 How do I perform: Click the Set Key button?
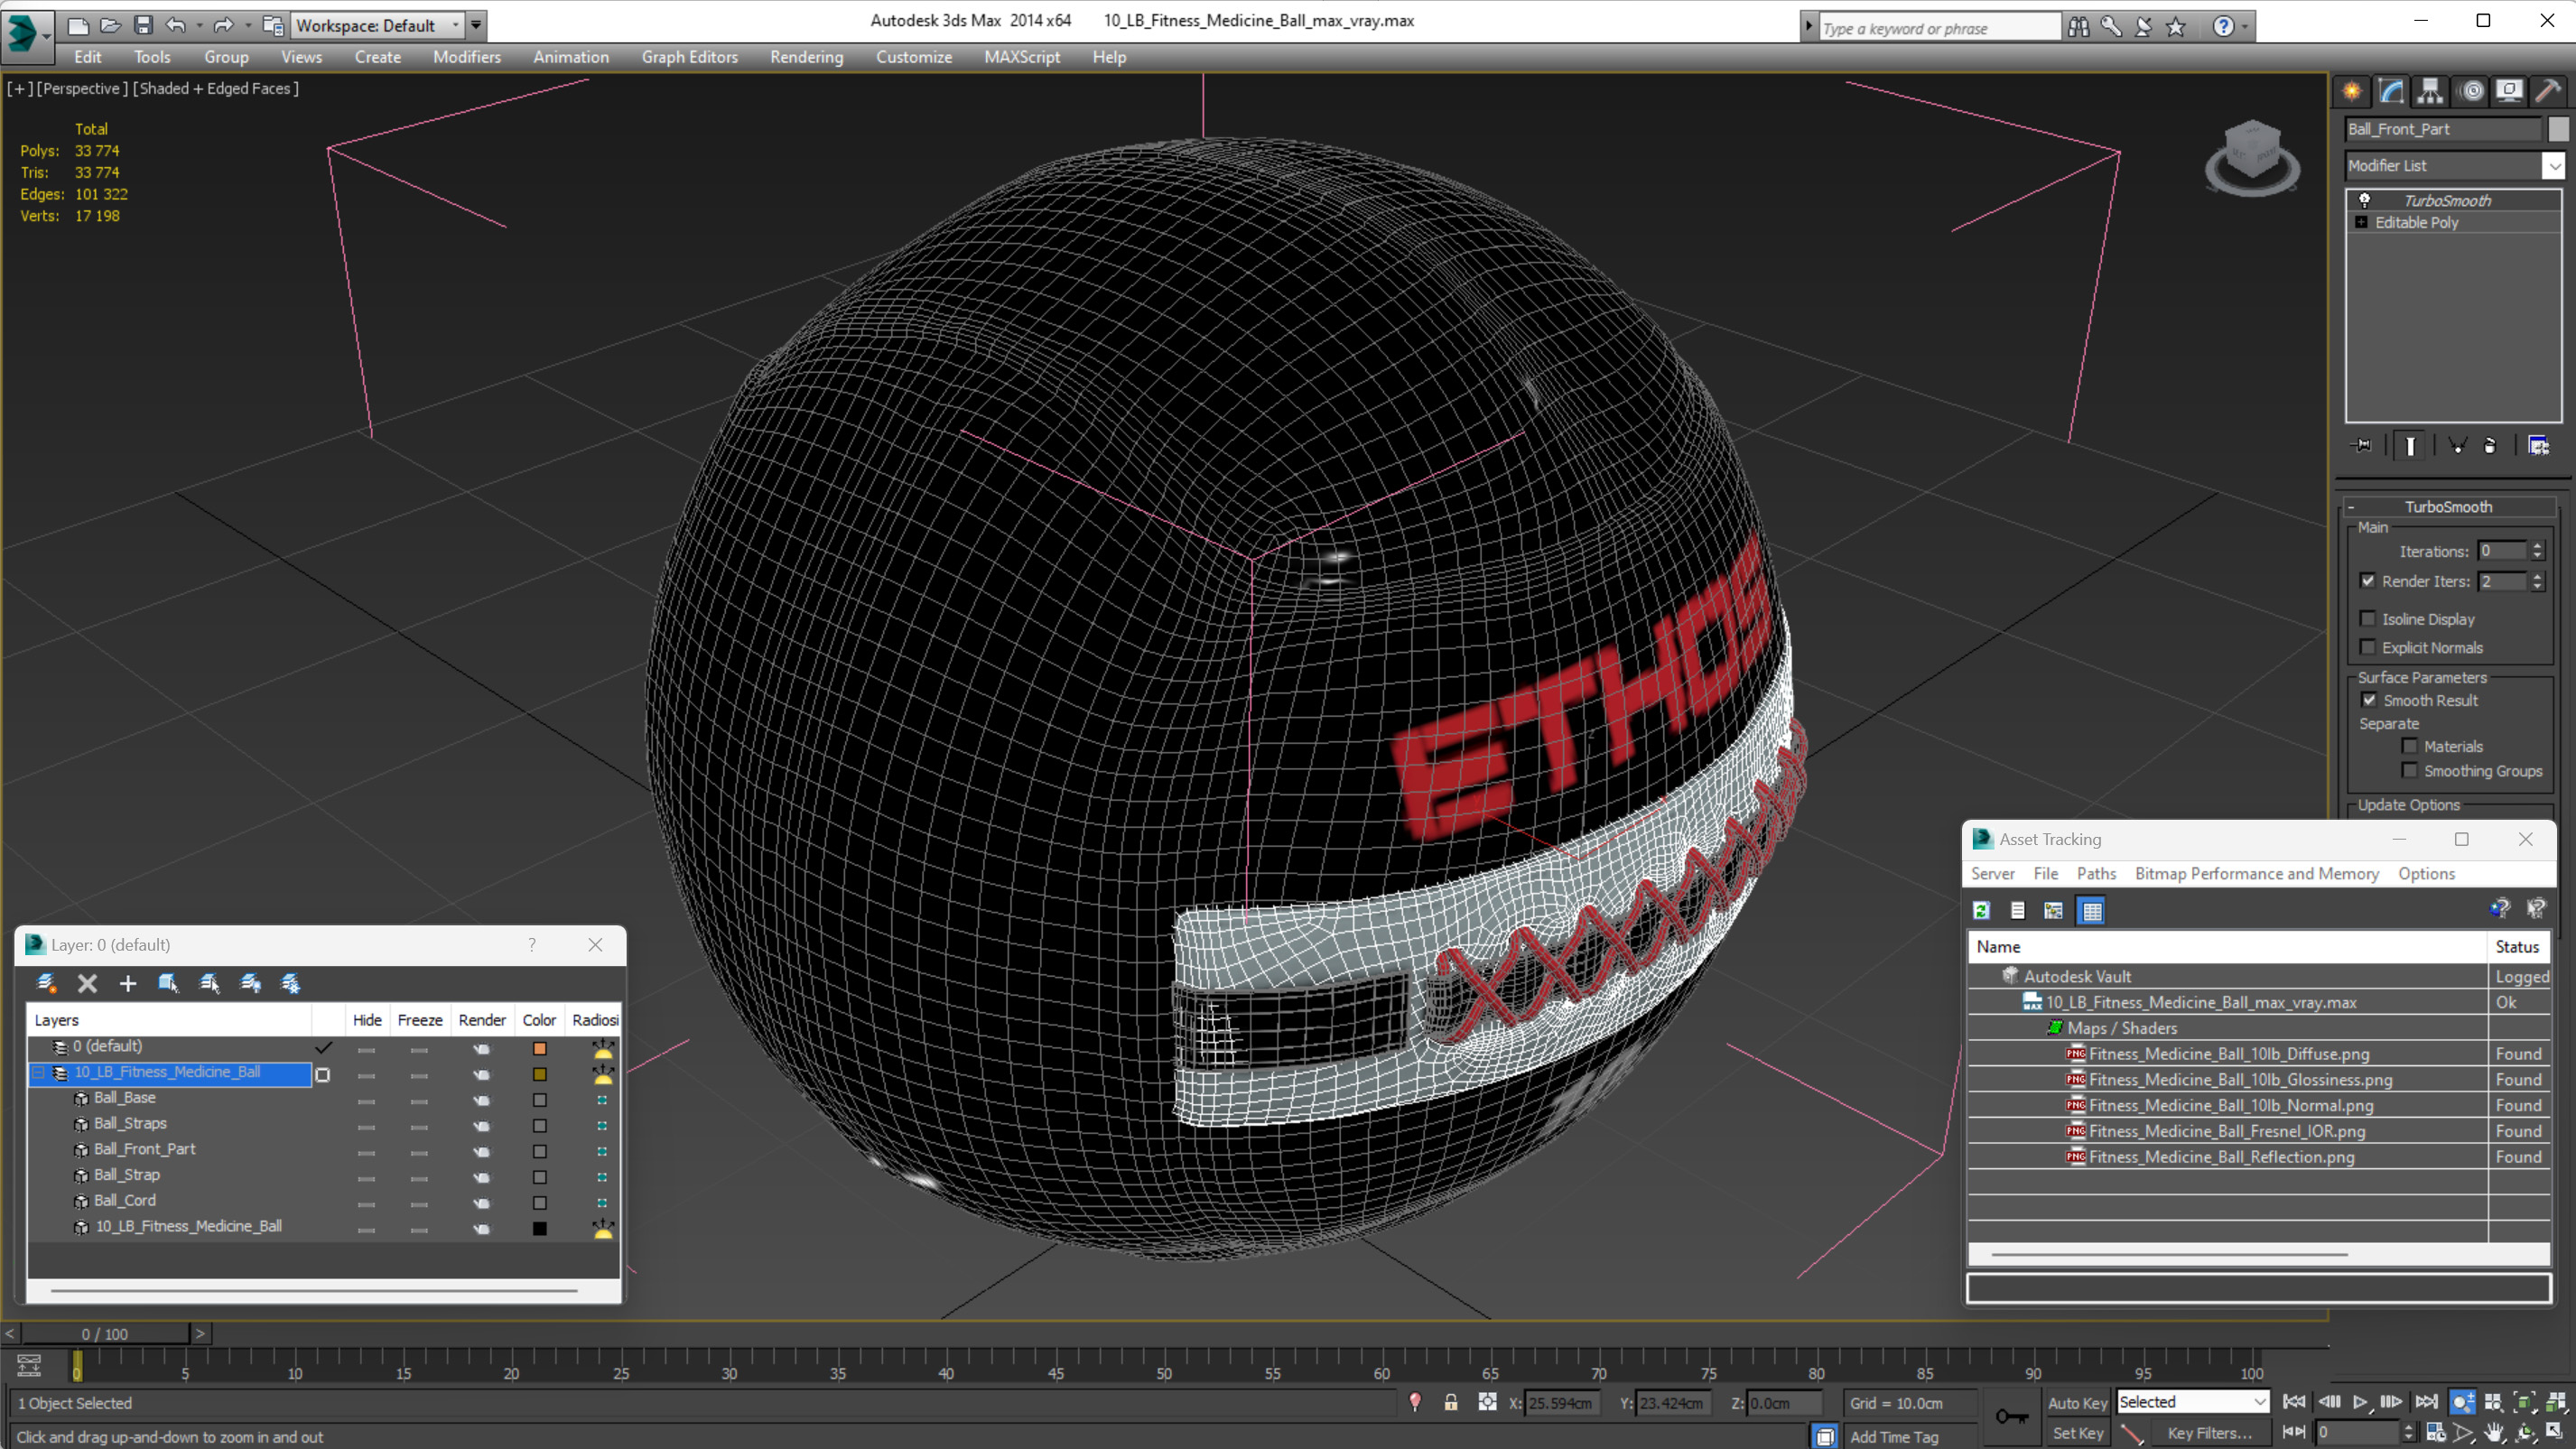pyautogui.click(x=2077, y=1433)
